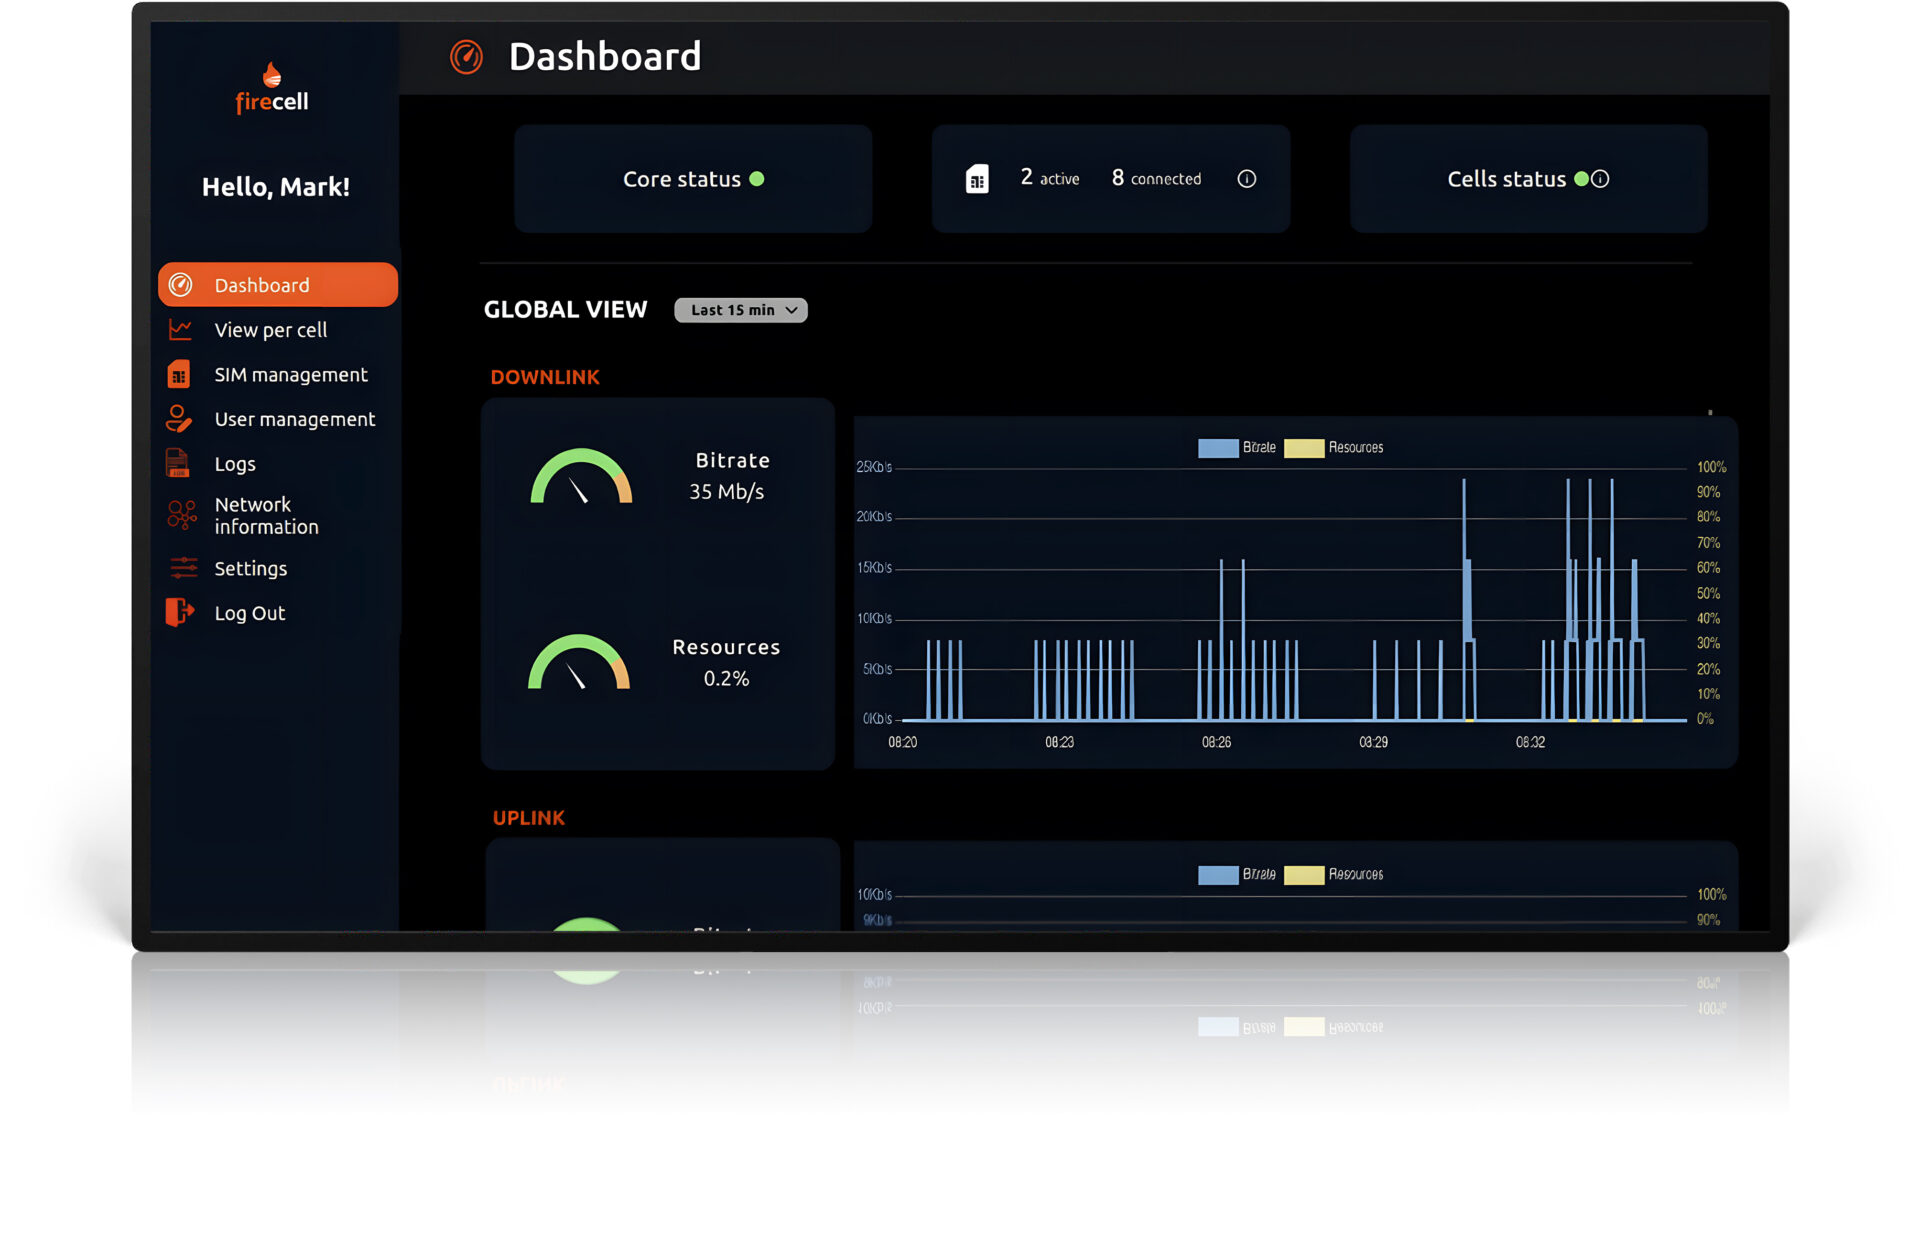Click the Core status card
This screenshot has width=1920, height=1245.
click(692, 178)
